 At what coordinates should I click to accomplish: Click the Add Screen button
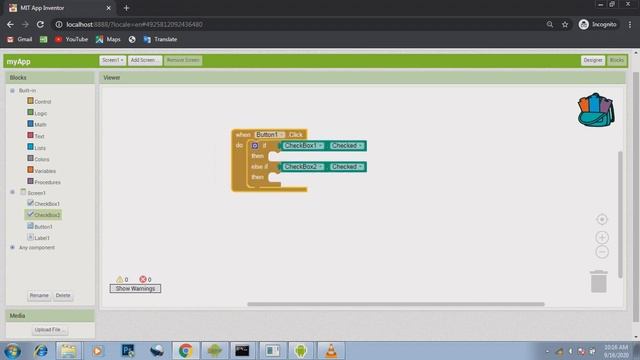[x=144, y=60]
